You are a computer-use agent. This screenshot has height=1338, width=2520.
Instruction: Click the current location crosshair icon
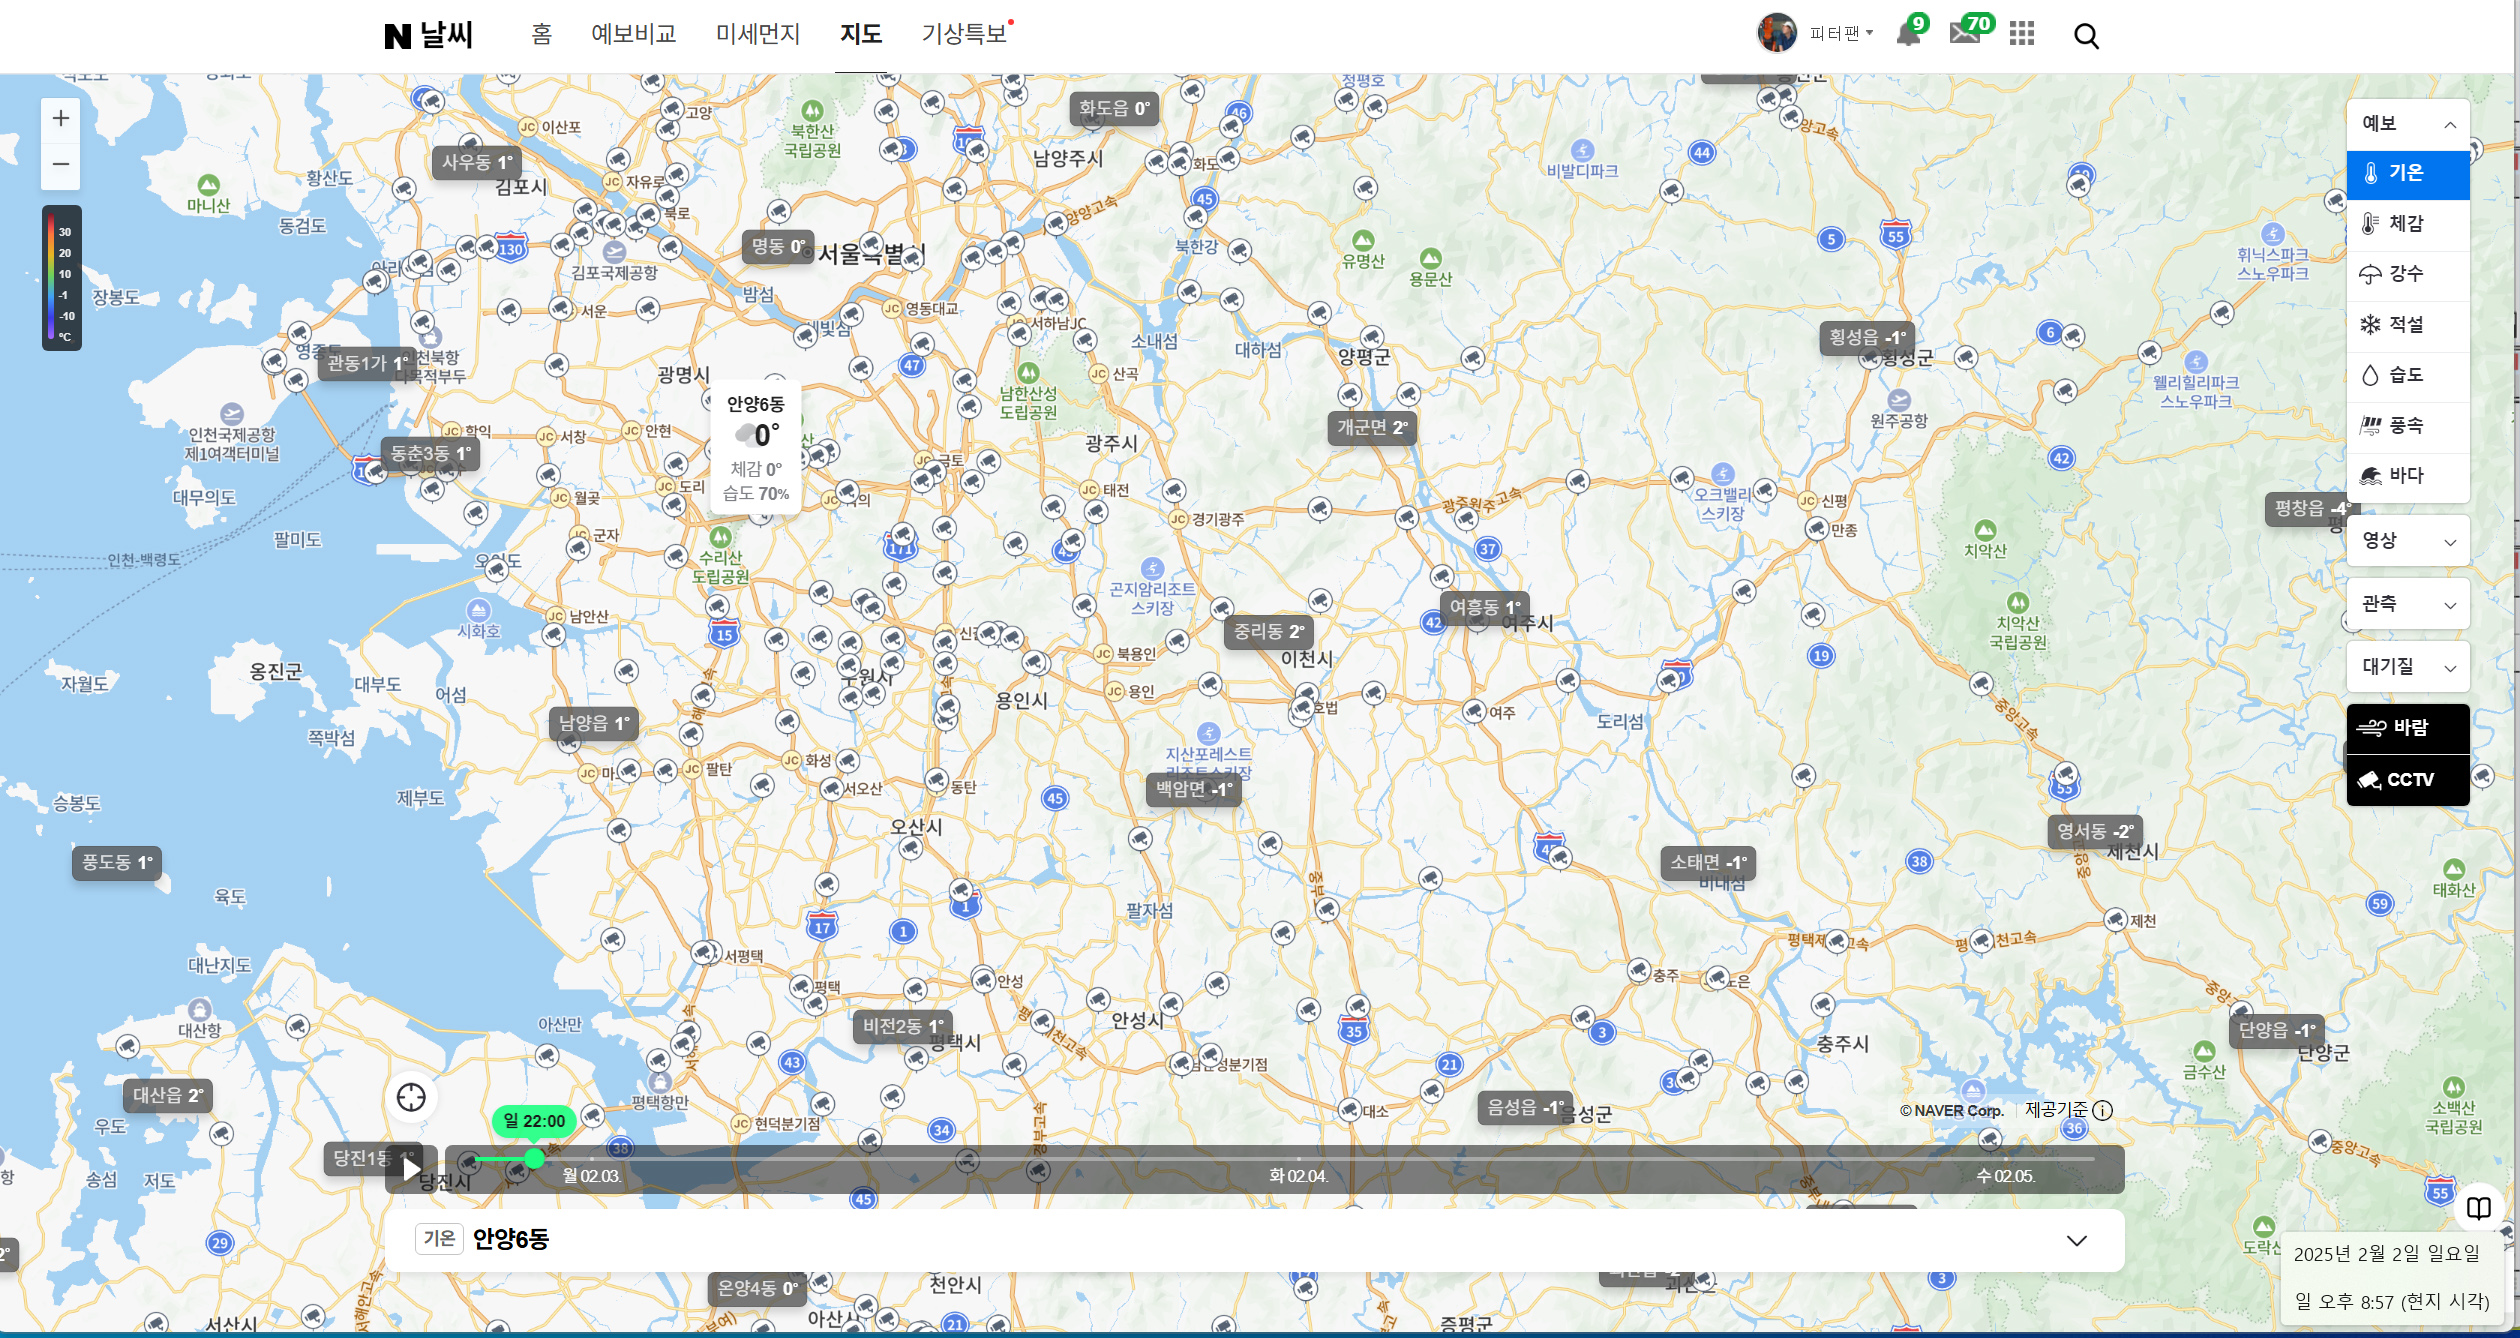pos(411,1097)
